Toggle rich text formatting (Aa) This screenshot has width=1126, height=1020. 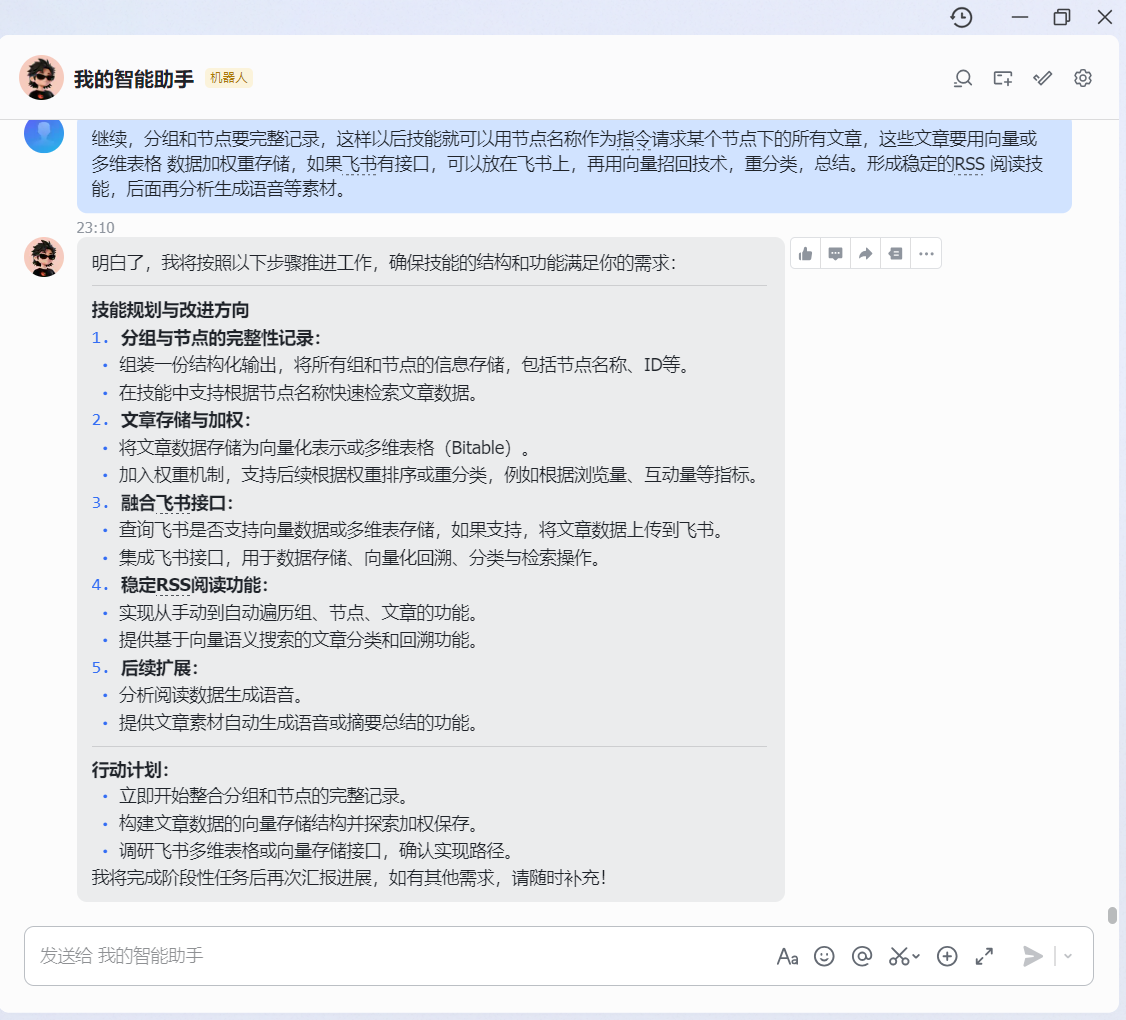[x=787, y=957]
